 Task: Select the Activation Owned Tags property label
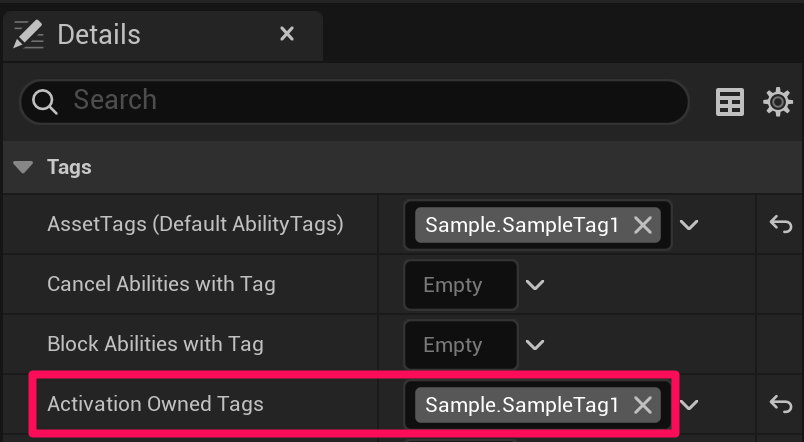pos(155,404)
